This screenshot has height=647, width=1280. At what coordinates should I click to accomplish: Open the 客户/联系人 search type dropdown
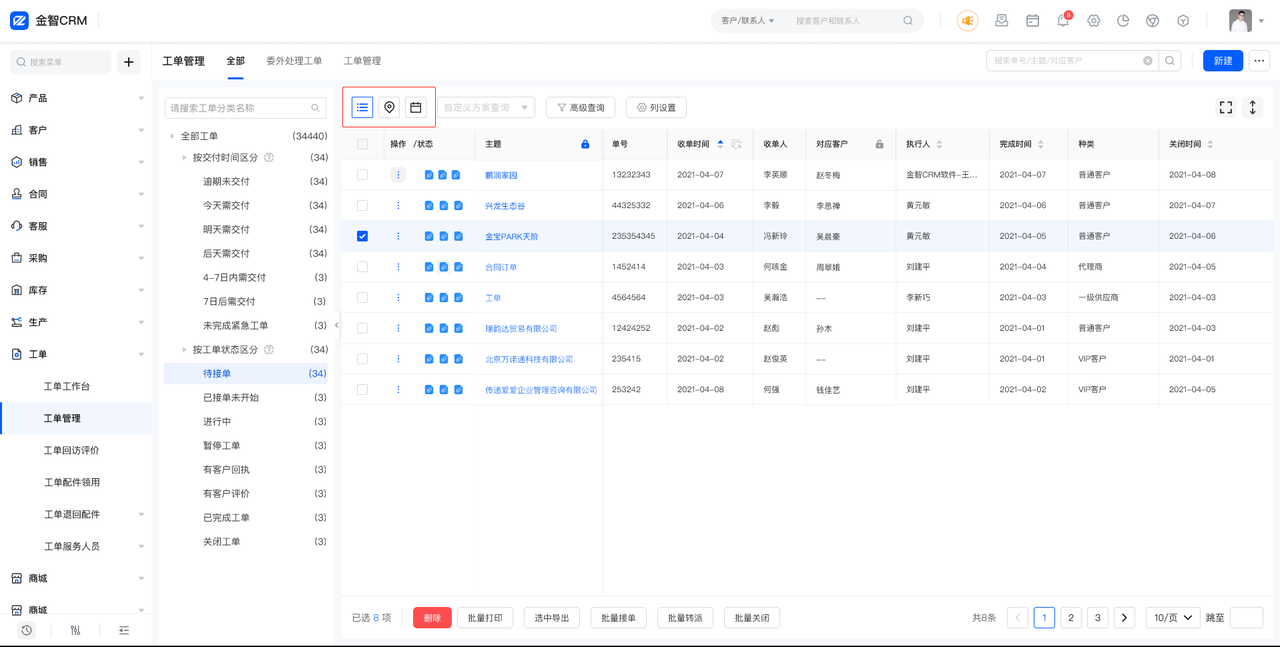coord(748,21)
